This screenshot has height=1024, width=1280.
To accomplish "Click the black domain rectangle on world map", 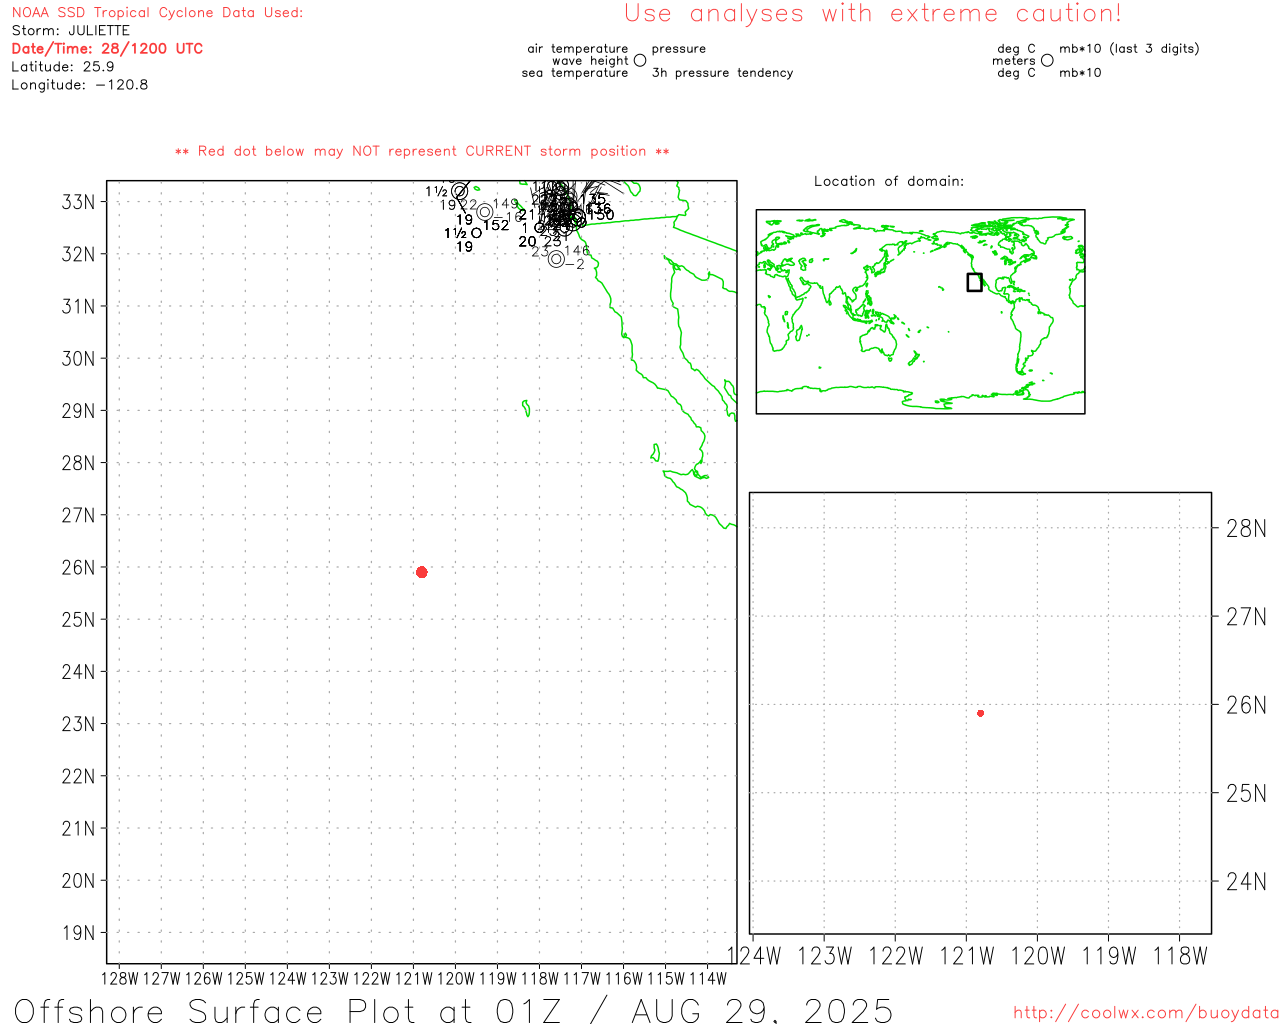I will click(974, 282).
